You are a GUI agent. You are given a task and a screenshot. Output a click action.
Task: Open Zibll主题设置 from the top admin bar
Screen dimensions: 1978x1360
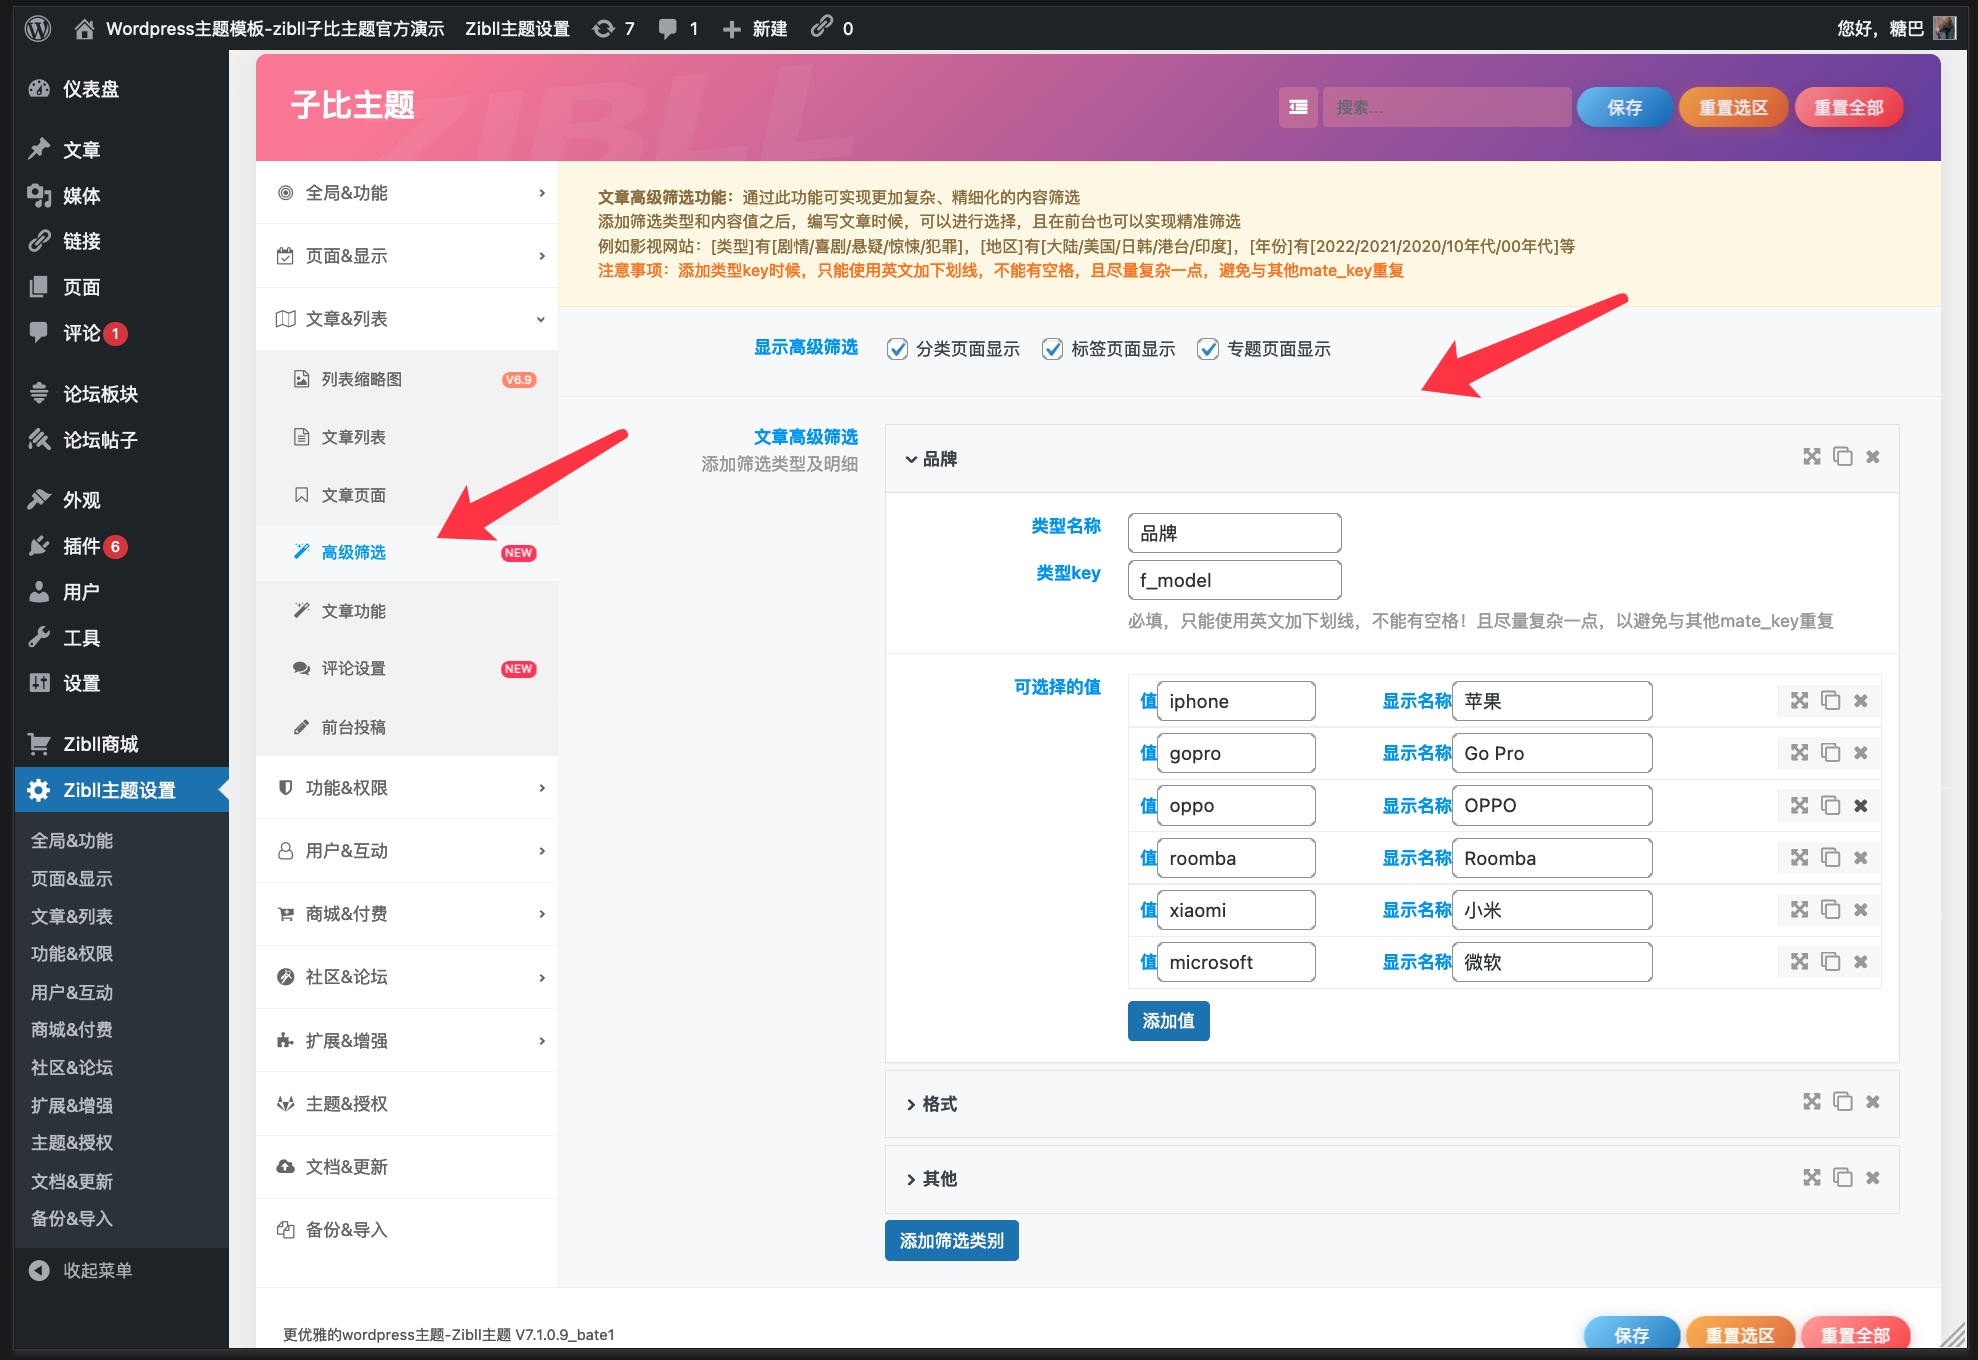coord(516,28)
